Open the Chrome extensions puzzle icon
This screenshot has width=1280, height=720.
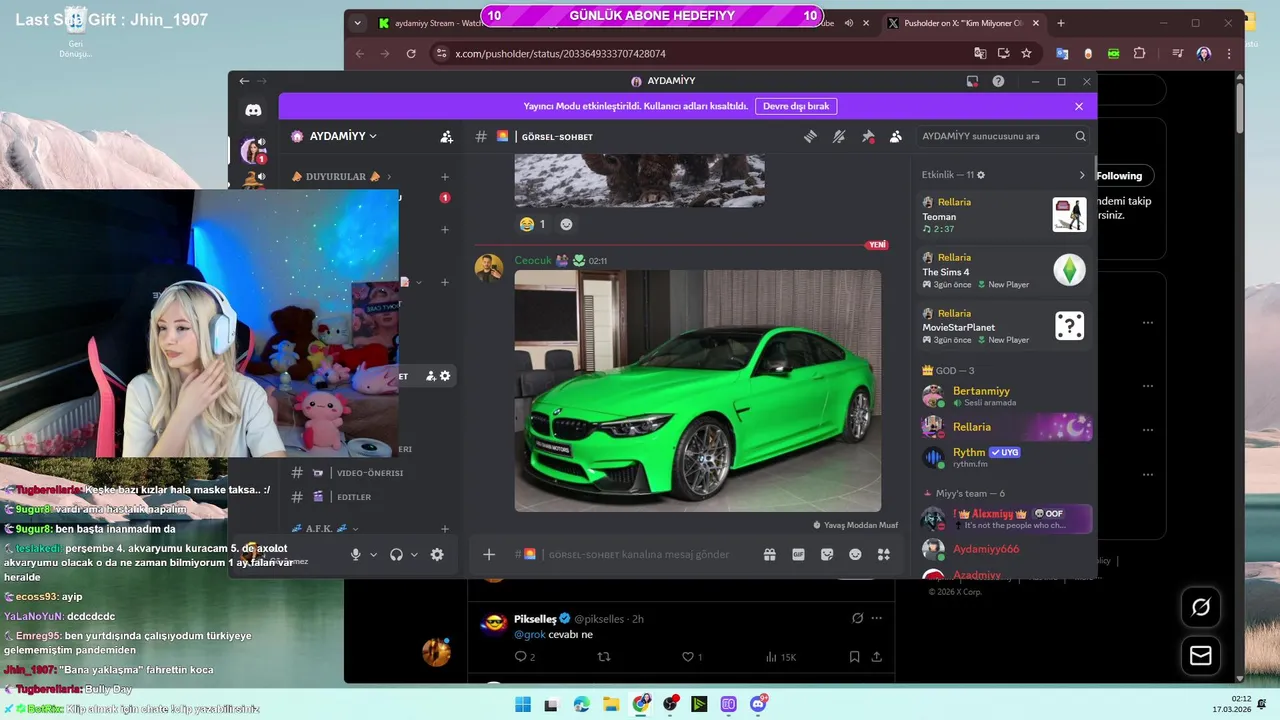click(1139, 53)
